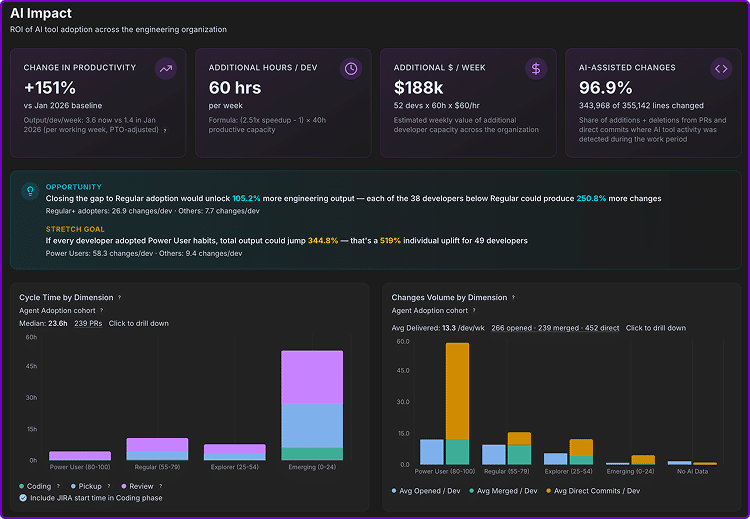Click the trending-up arrow icon on the productivity card
This screenshot has height=519, width=750.
point(166,69)
